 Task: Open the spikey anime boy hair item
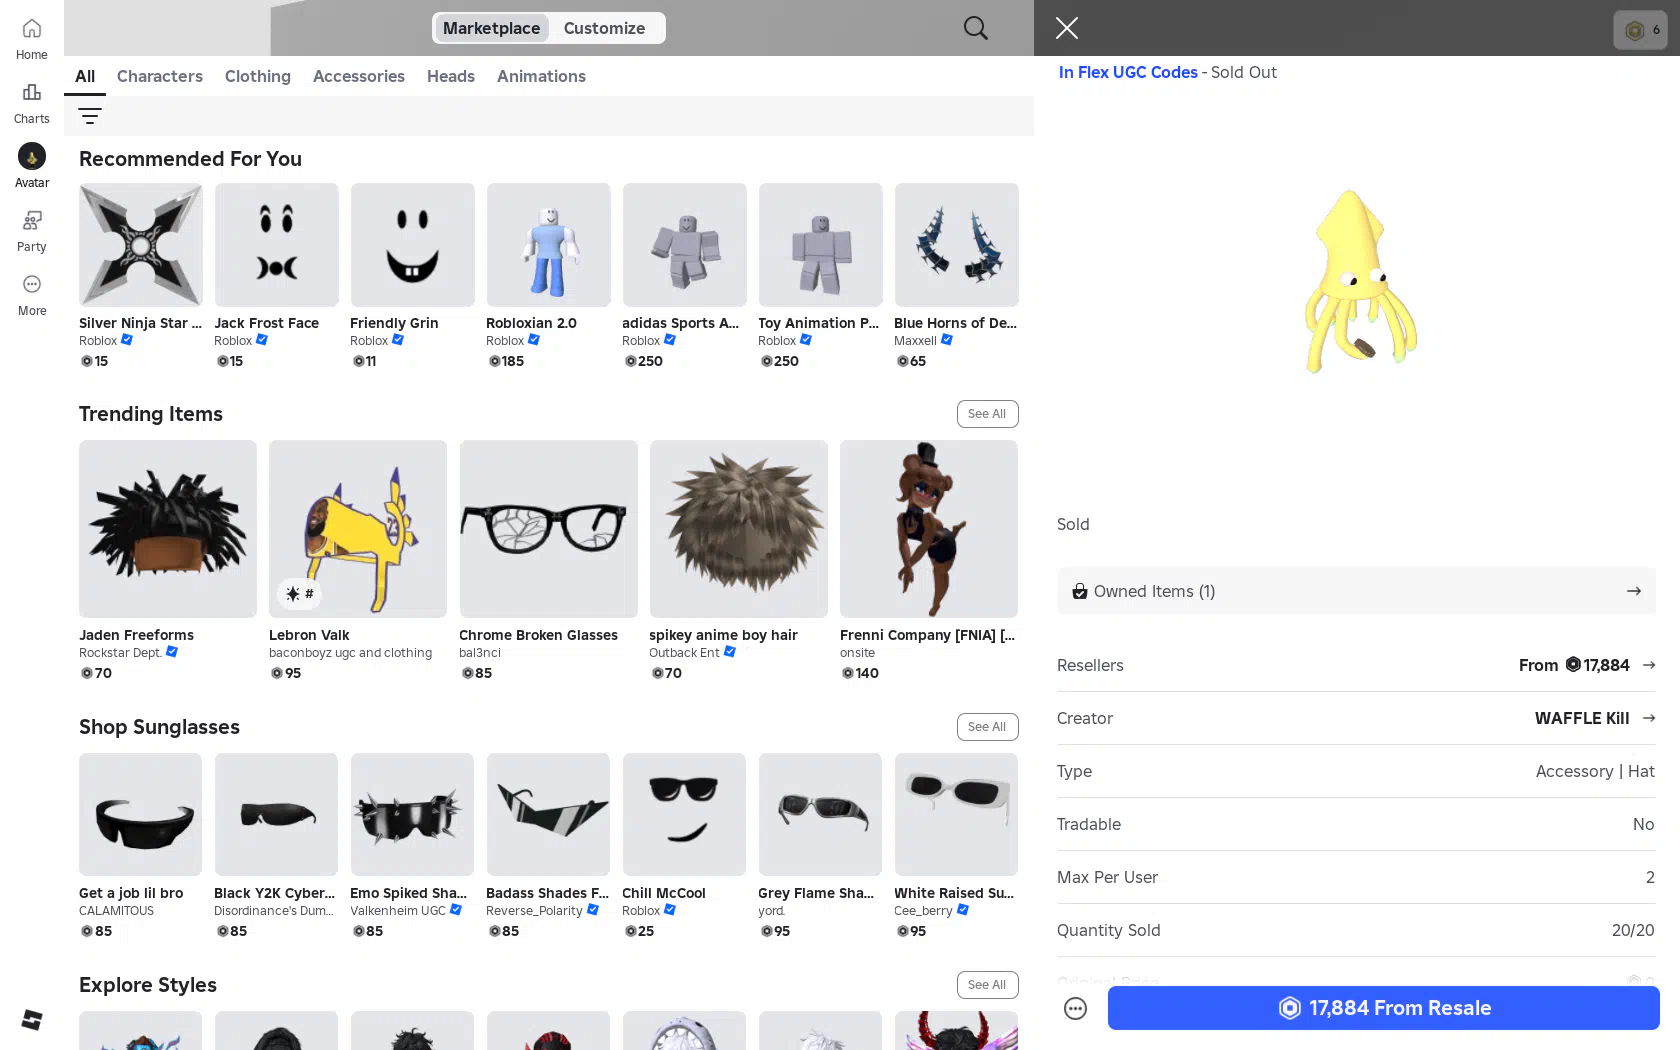tap(739, 529)
